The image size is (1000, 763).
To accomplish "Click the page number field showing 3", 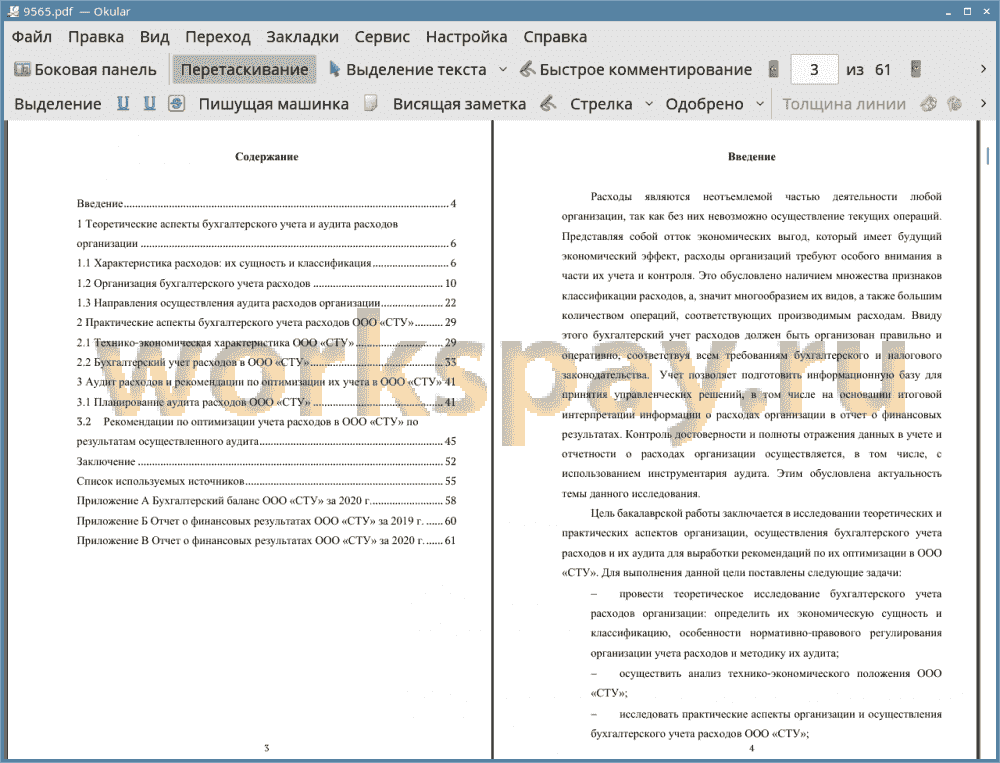I will tap(814, 70).
